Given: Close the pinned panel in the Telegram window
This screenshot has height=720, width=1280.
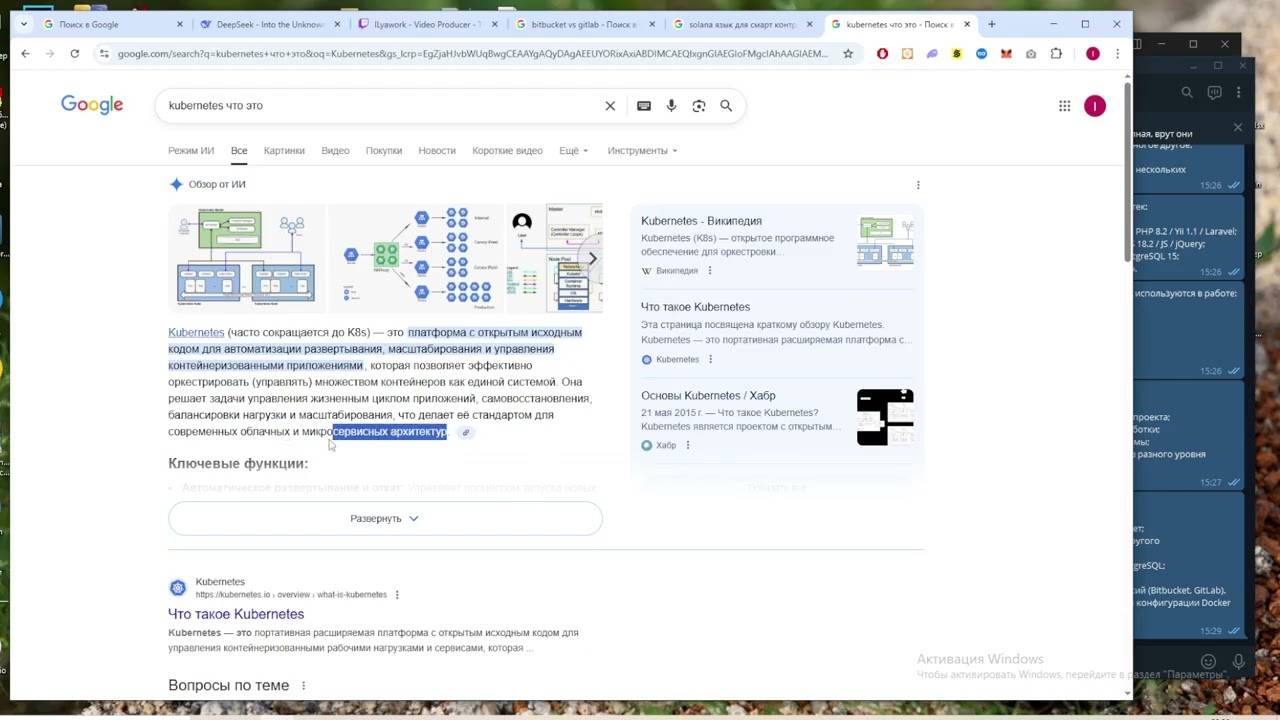Looking at the screenshot, I should click(x=1238, y=128).
